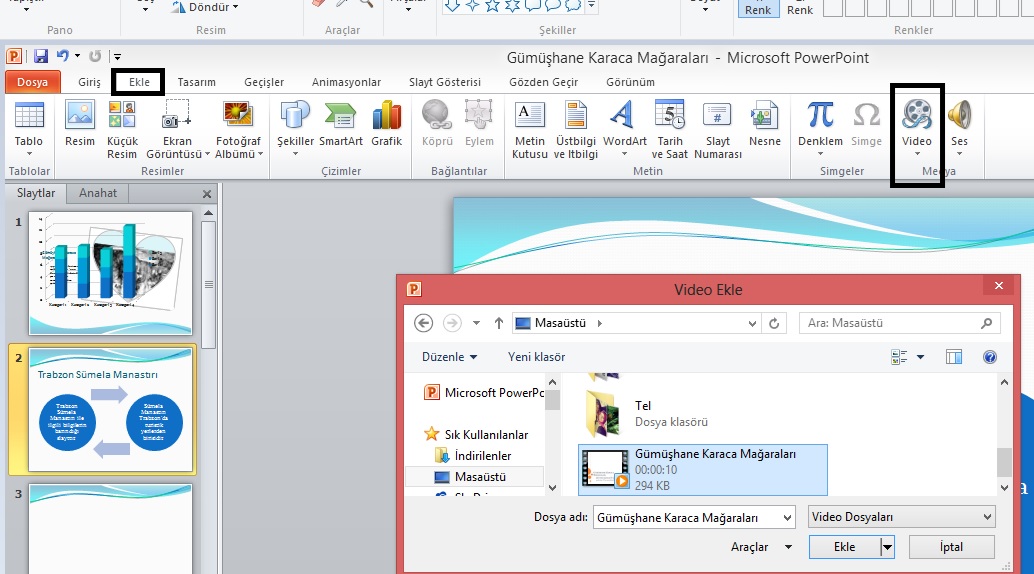Screen dimensions: 1034x574
Task: Insert a table with the Tablo icon
Action: (x=29, y=124)
